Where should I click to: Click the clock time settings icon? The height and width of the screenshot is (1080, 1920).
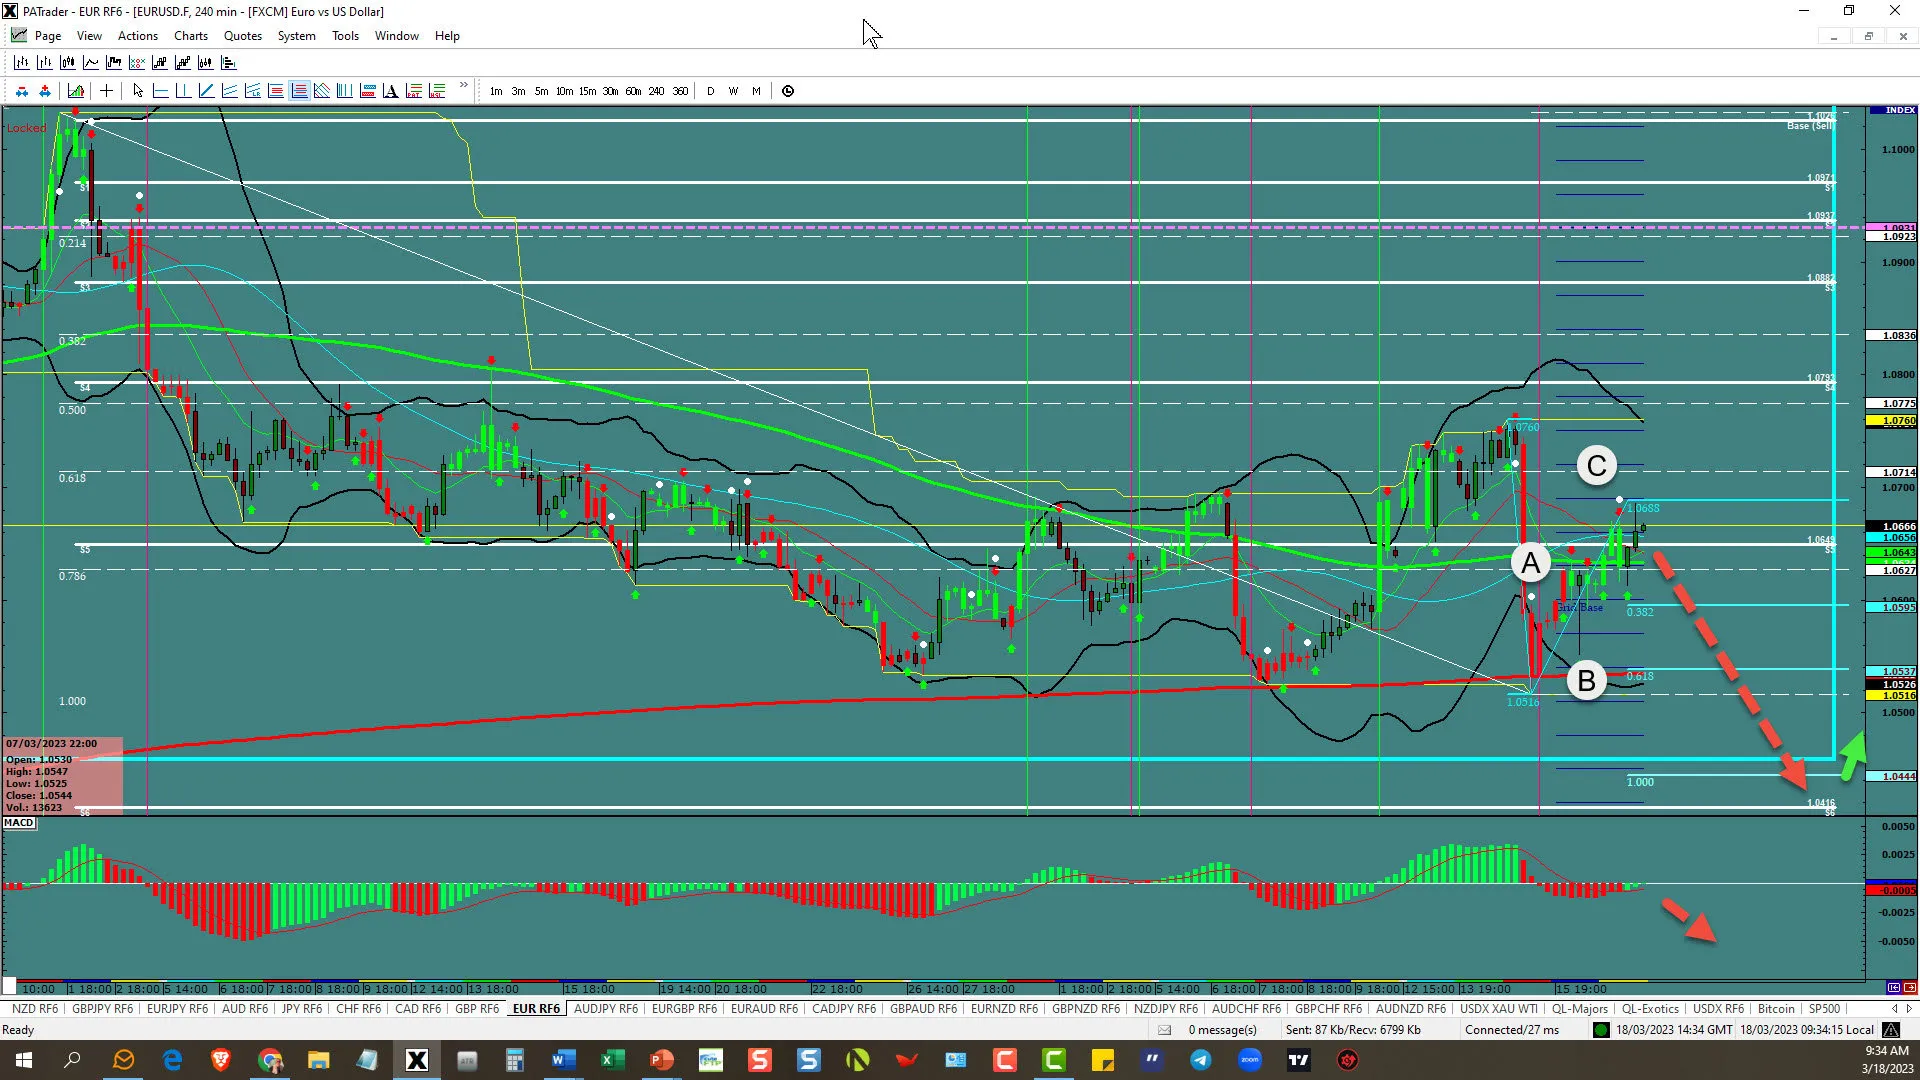[788, 91]
